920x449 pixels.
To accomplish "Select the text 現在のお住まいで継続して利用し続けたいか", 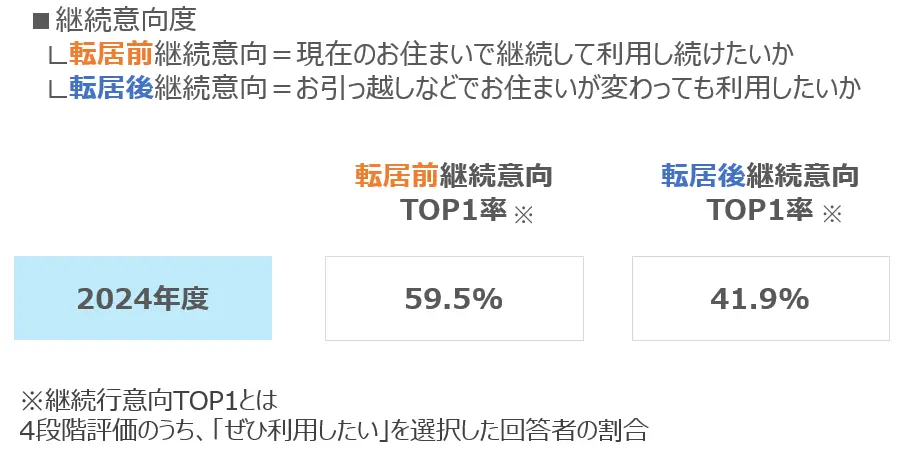I will pos(544,55).
